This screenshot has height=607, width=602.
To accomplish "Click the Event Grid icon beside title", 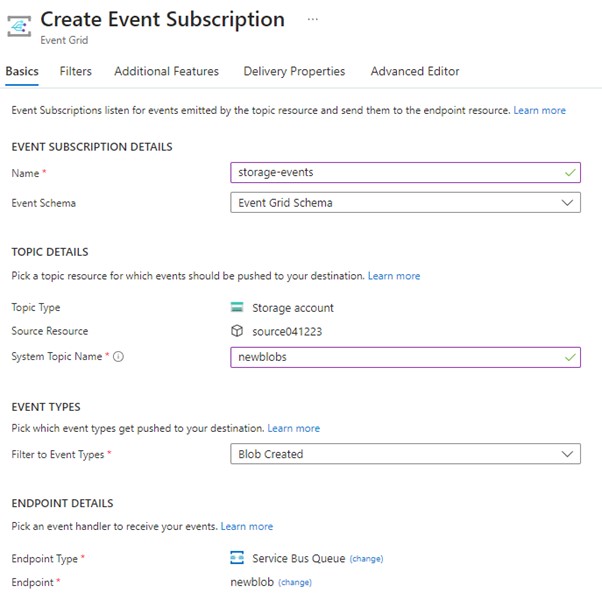I will coord(20,26).
